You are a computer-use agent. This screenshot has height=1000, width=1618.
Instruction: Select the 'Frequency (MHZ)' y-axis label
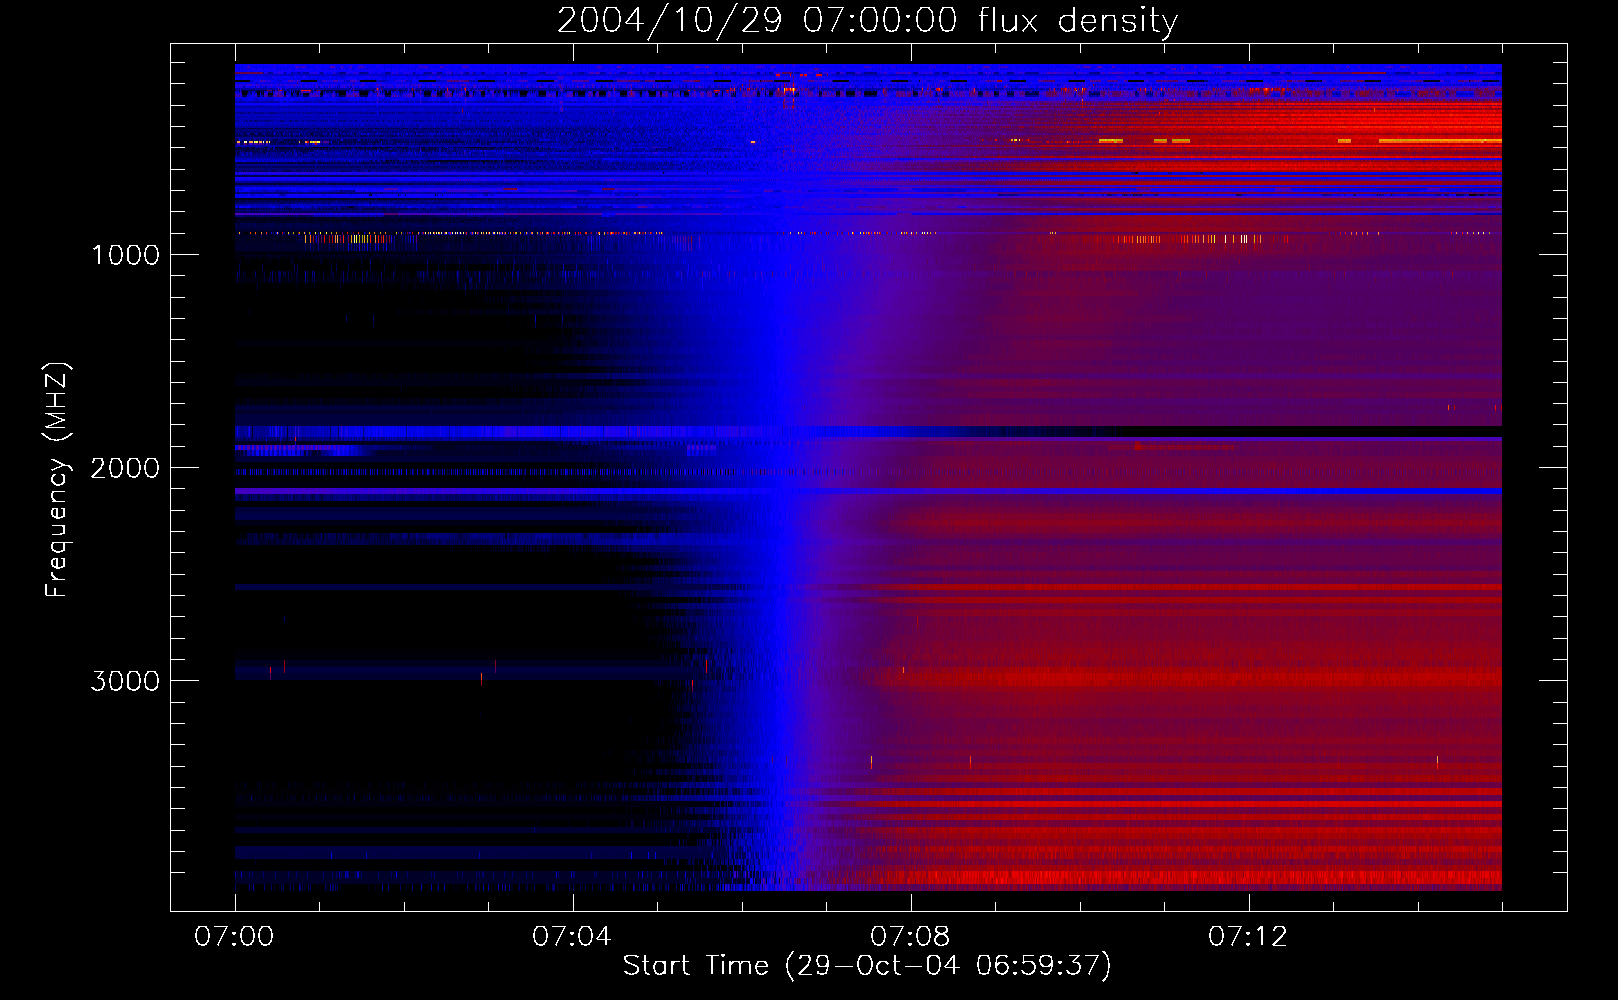57,480
